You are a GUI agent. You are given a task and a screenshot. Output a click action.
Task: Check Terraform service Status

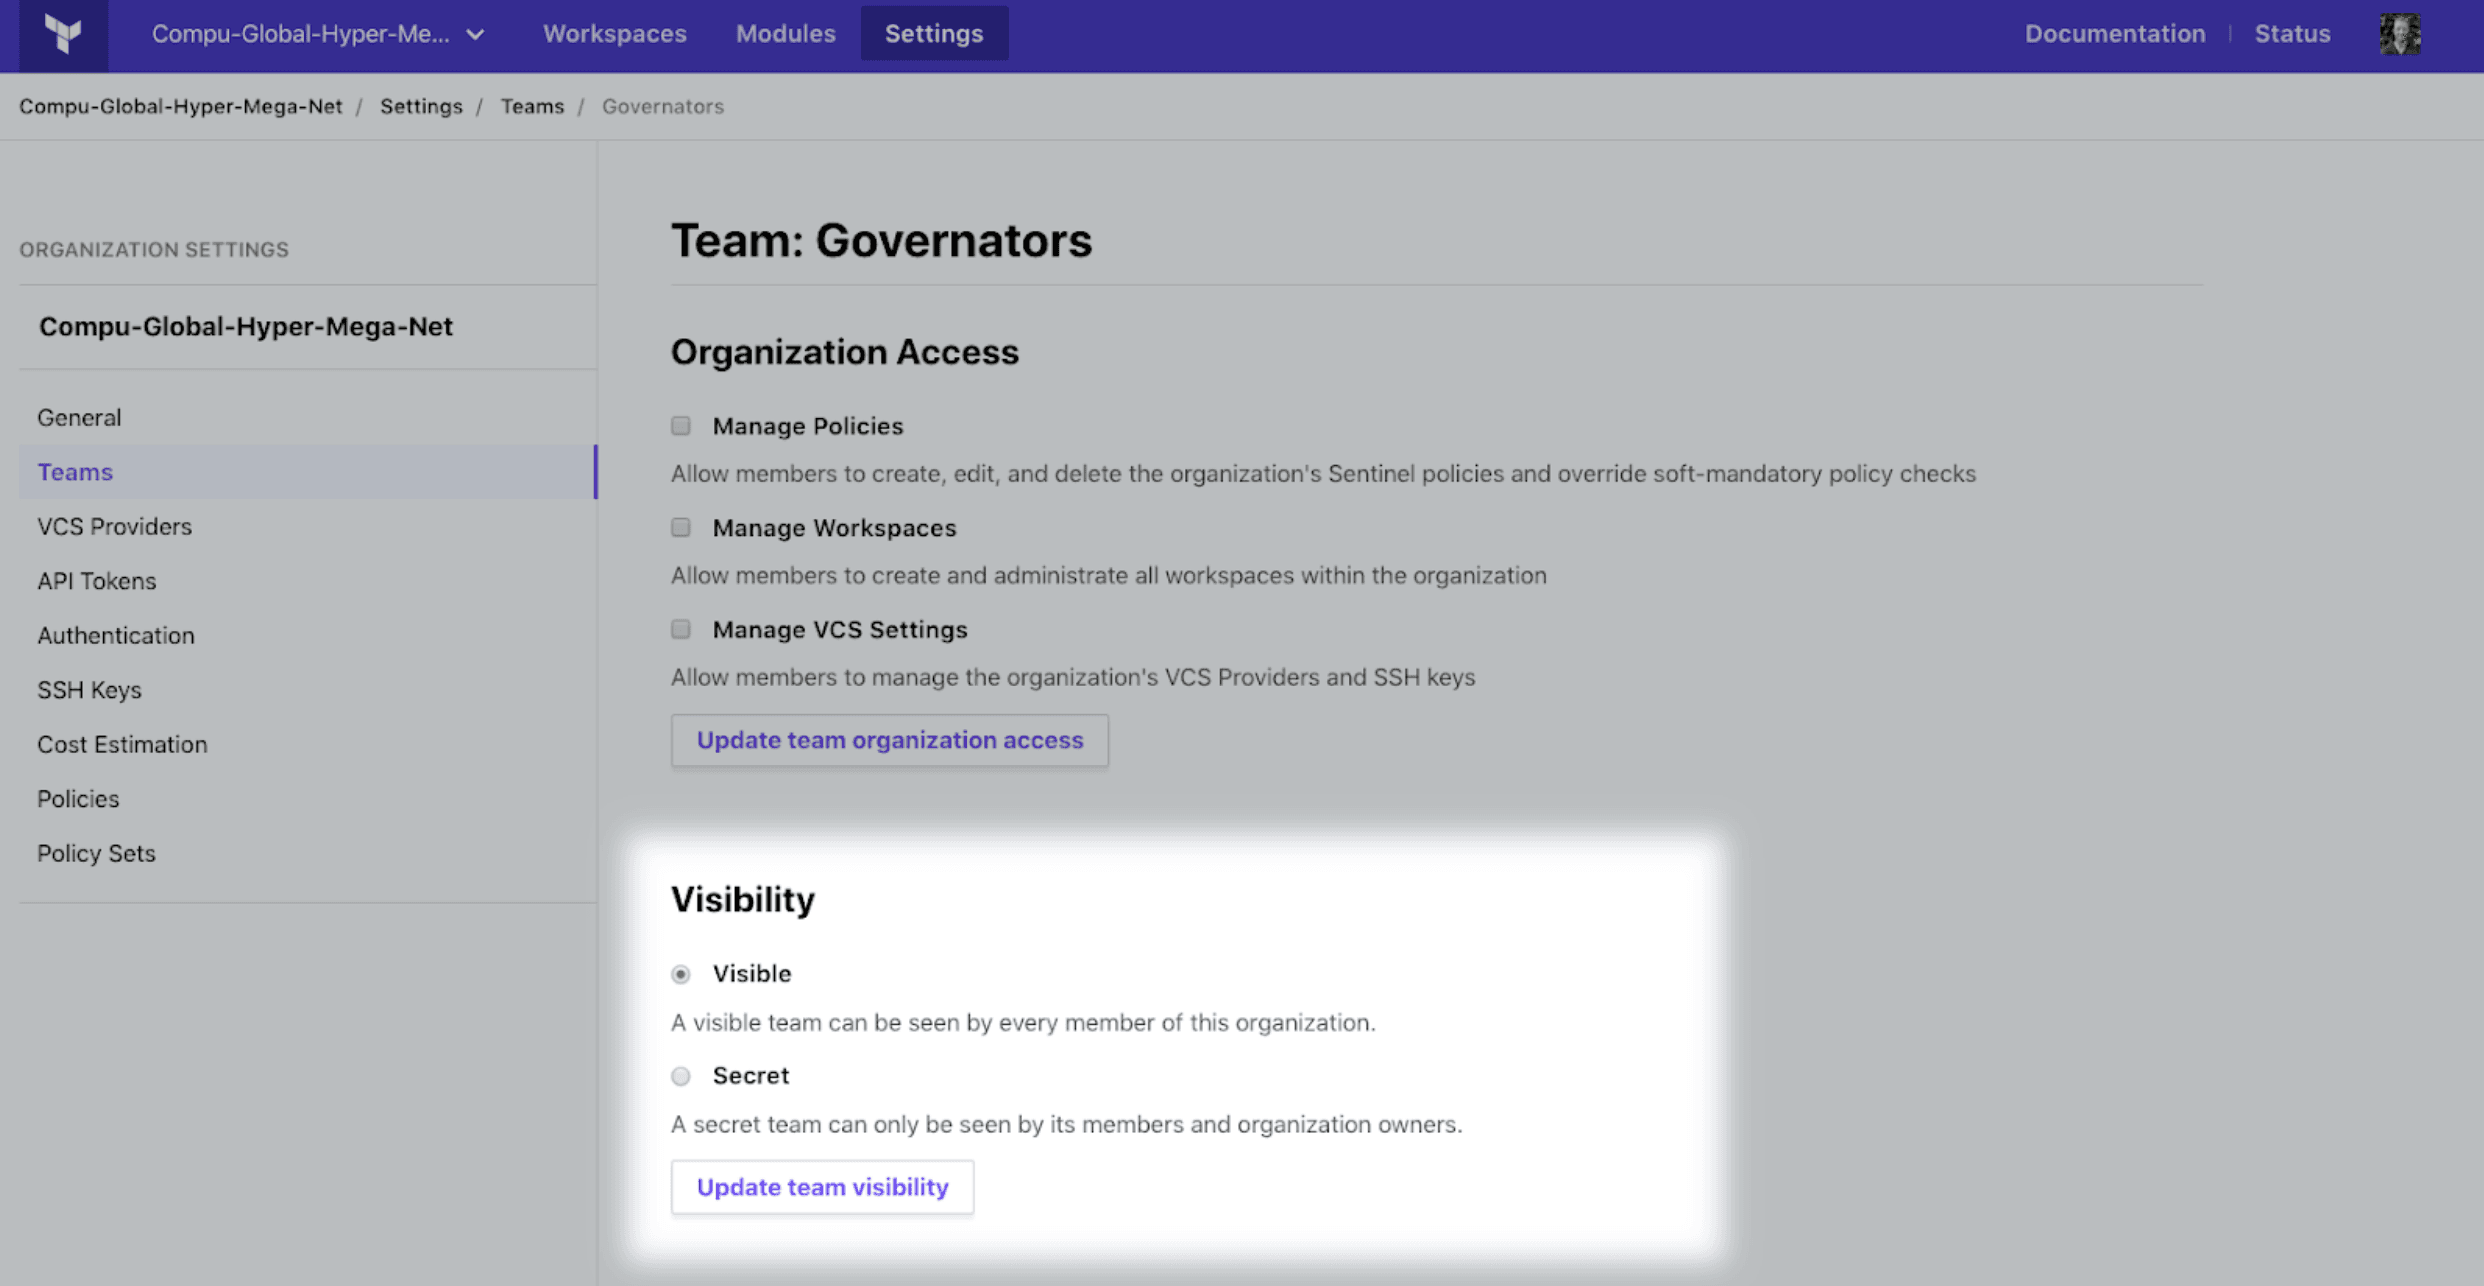[x=2291, y=33]
